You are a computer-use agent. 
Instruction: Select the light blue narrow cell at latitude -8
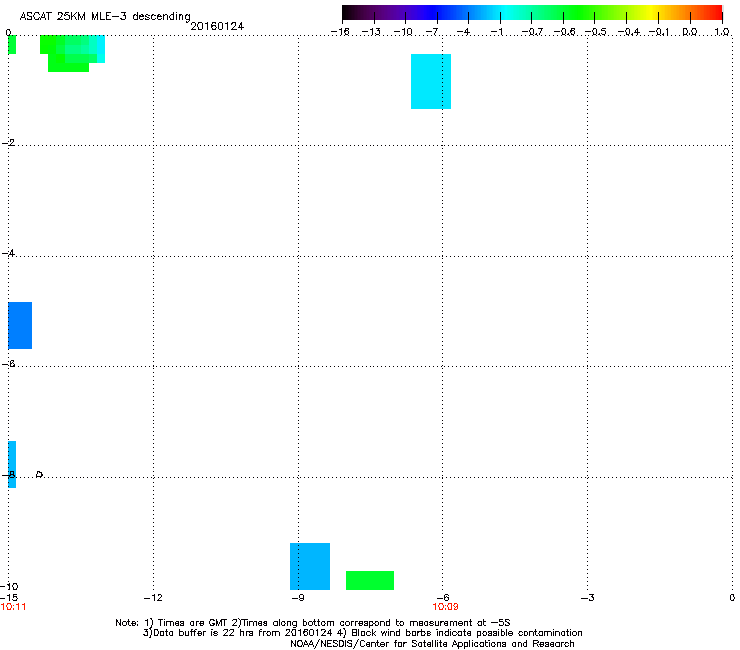[x=12, y=464]
